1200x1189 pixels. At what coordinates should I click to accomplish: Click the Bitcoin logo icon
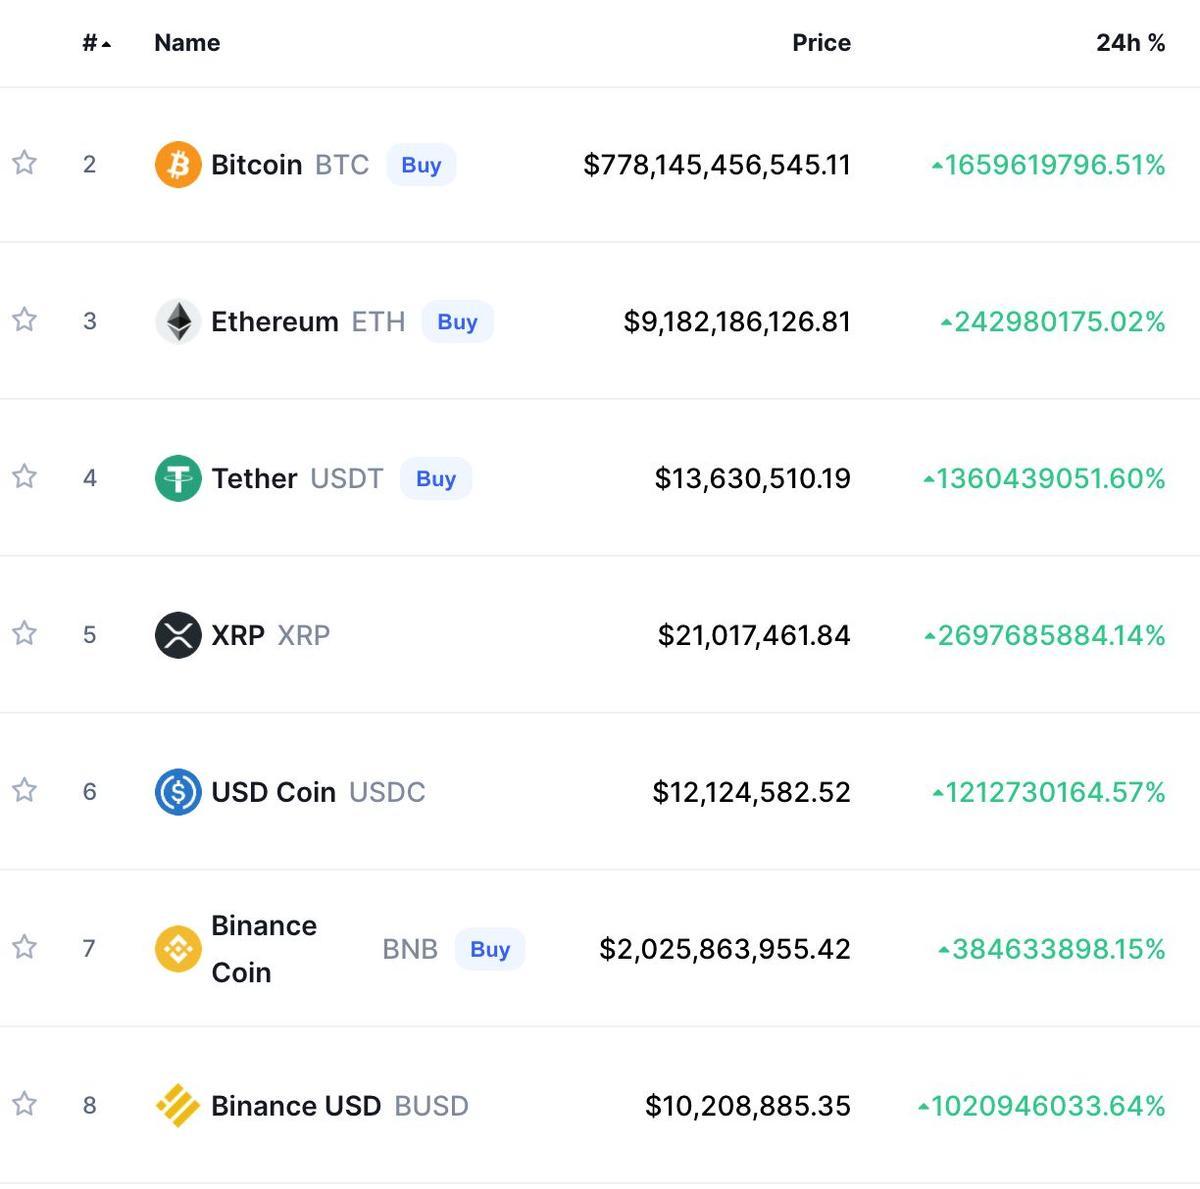coord(178,164)
